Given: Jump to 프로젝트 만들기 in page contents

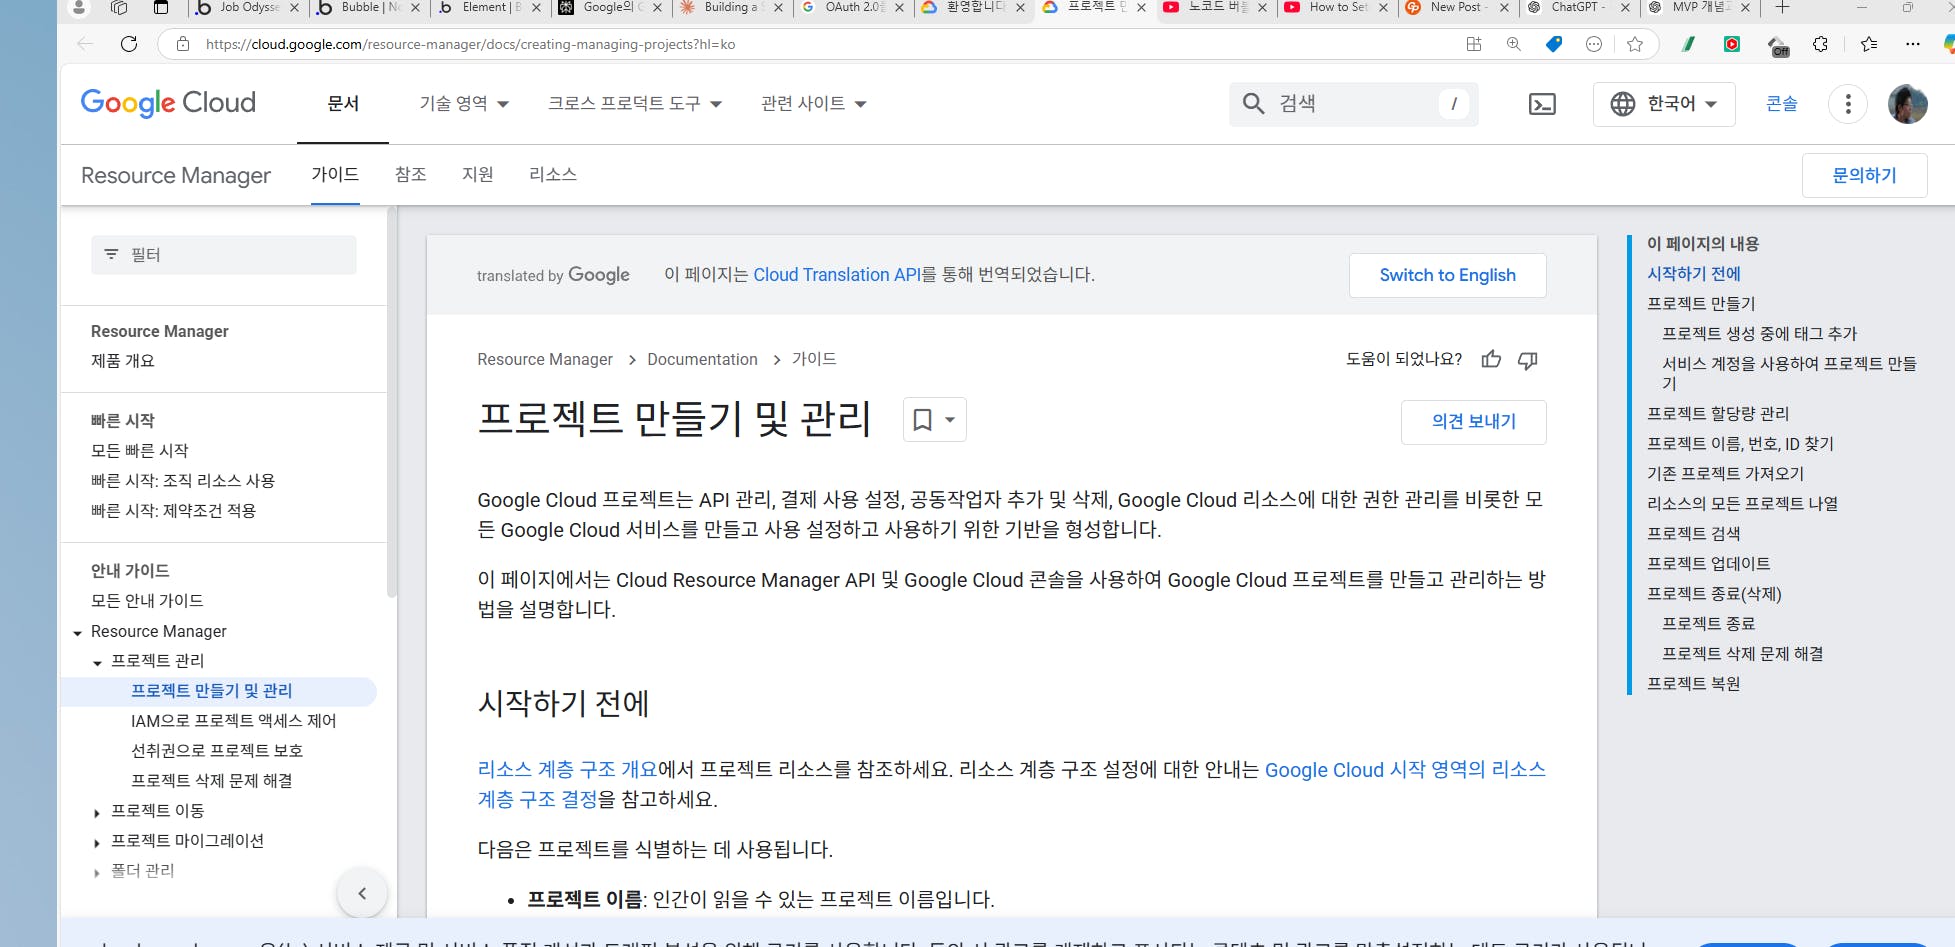Looking at the screenshot, I should pos(1701,304).
